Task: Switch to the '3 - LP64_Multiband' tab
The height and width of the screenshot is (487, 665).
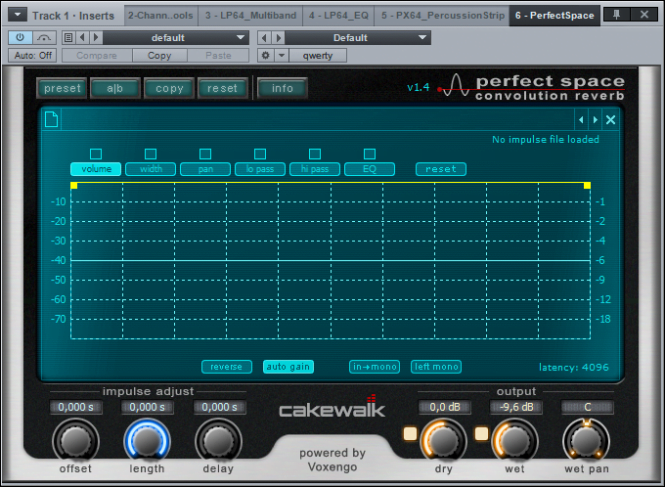Action: click(251, 16)
